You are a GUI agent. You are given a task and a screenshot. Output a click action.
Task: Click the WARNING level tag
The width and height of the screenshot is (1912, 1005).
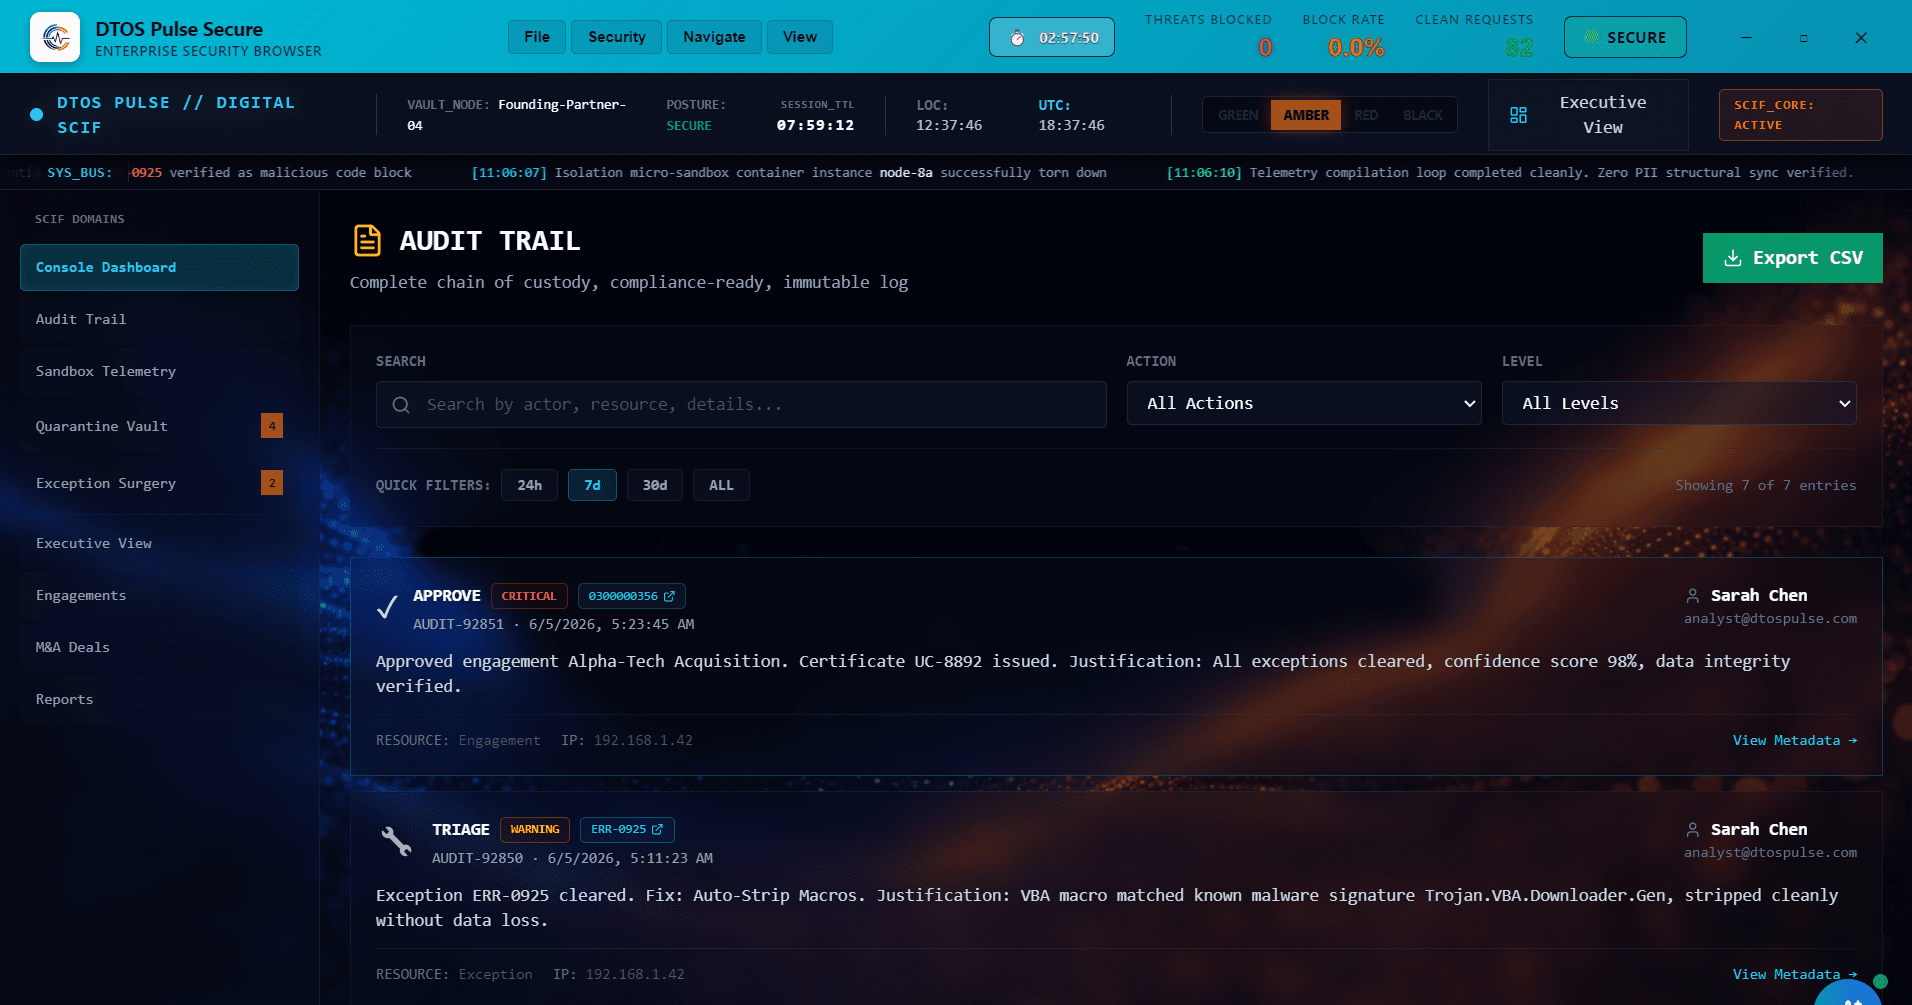(535, 830)
